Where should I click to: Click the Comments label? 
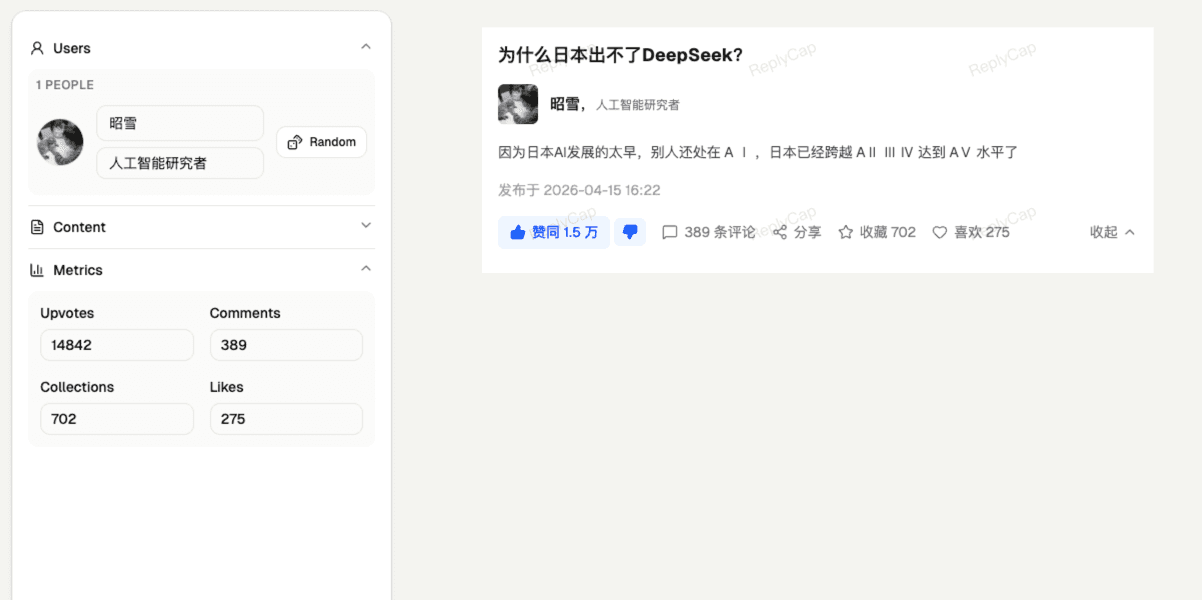(x=245, y=313)
